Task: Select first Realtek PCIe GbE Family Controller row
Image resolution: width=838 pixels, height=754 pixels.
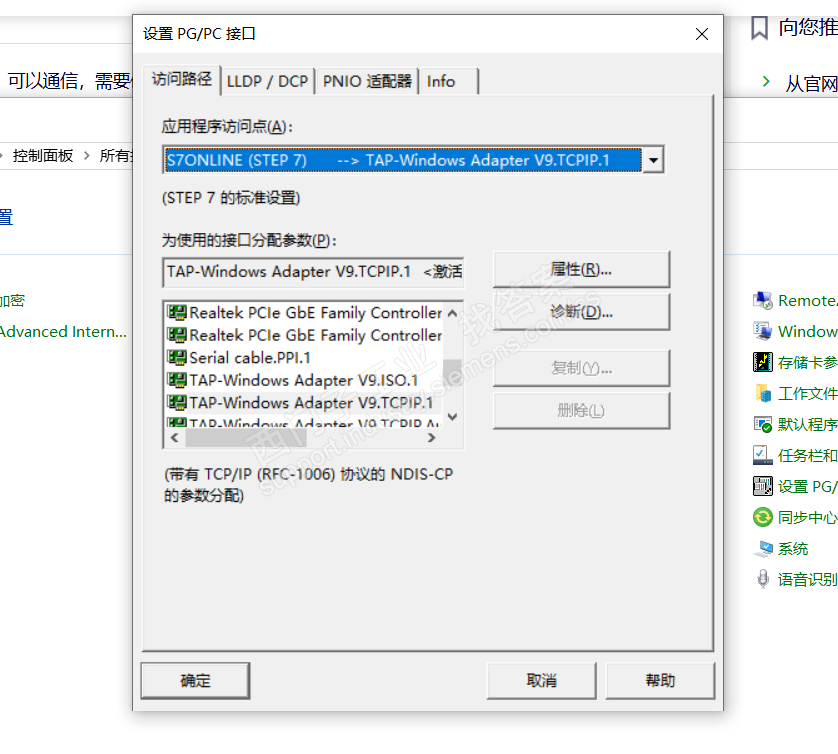Action: click(x=304, y=313)
